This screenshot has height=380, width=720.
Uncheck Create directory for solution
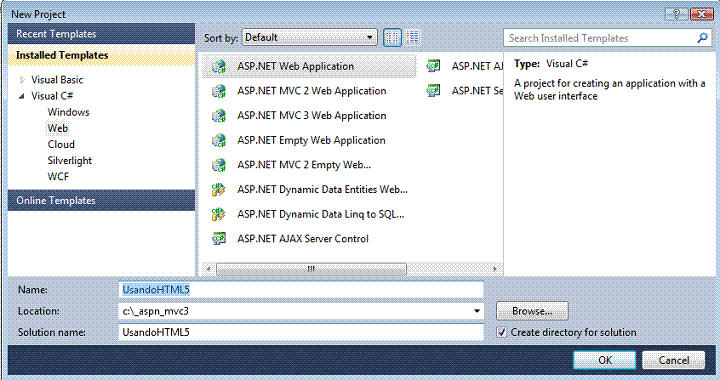click(501, 332)
